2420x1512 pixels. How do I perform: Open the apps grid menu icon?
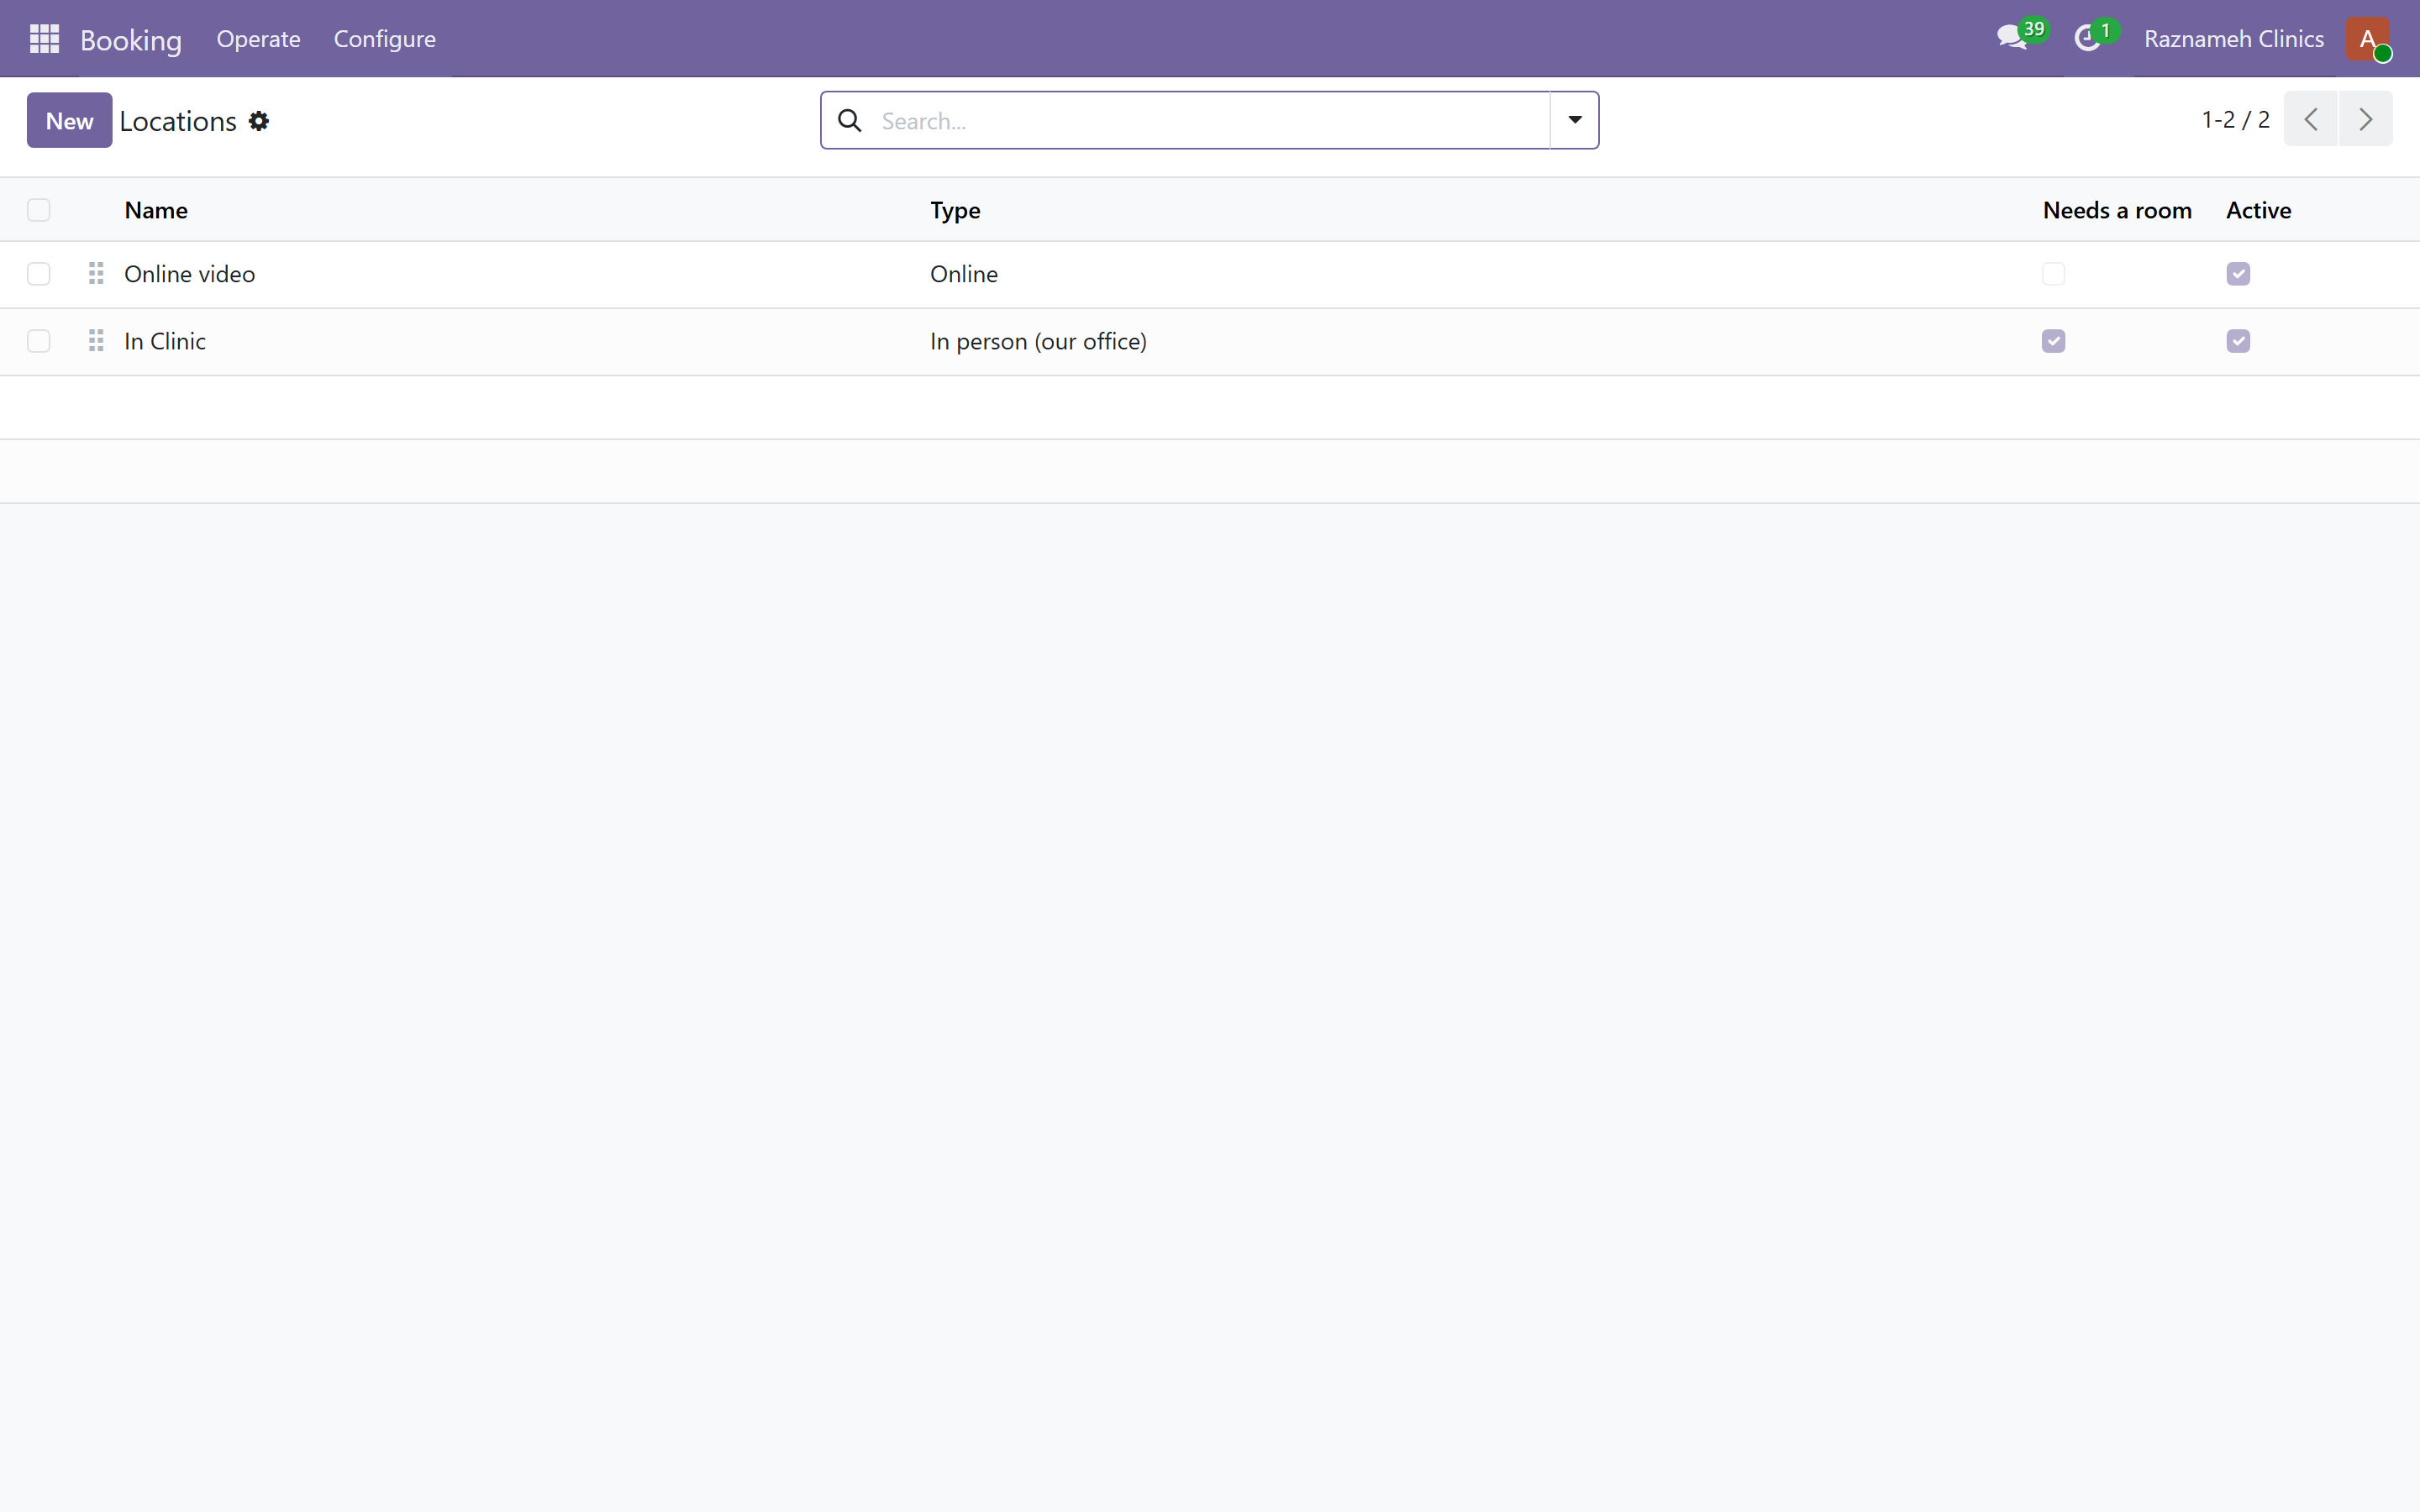click(x=44, y=39)
